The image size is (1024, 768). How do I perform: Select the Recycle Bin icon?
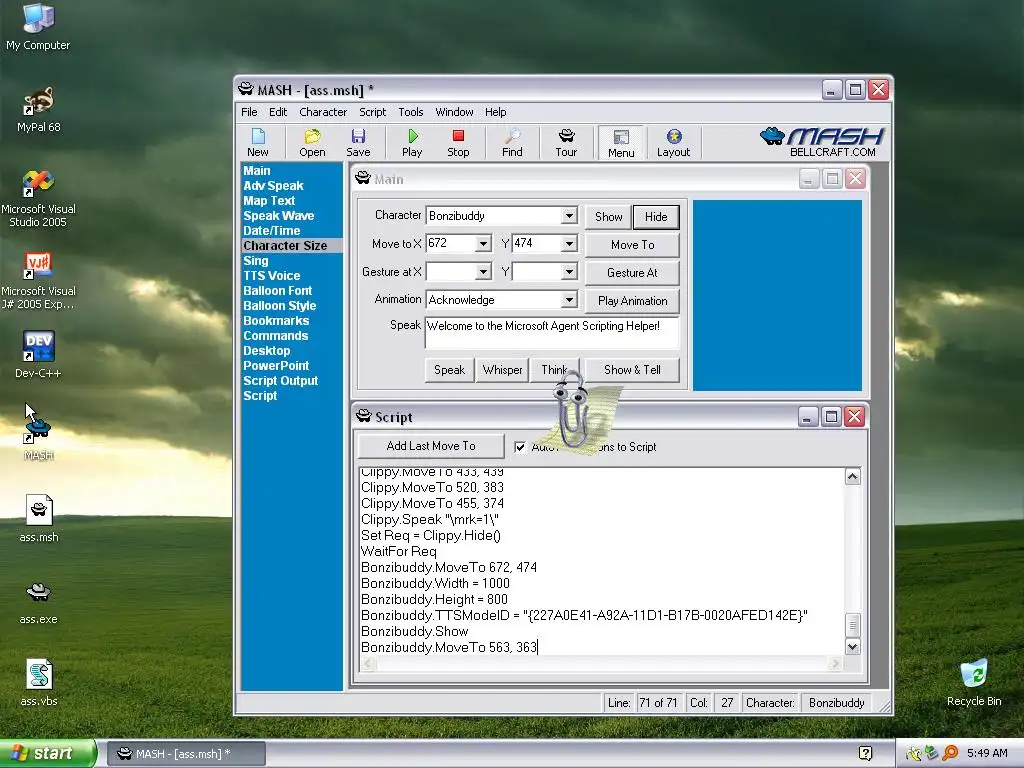click(974, 682)
